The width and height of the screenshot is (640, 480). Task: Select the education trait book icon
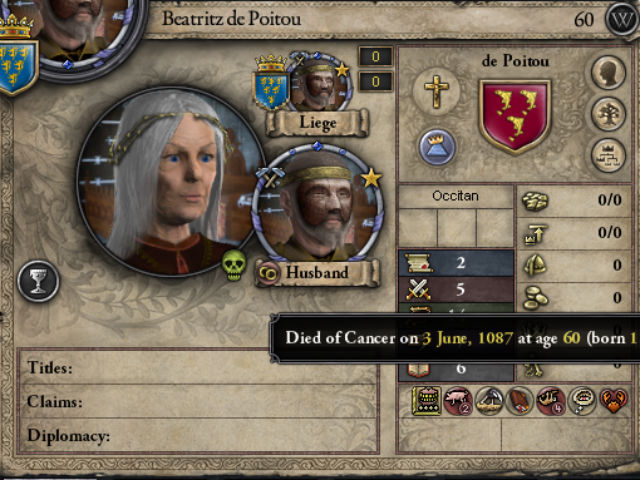(427, 401)
